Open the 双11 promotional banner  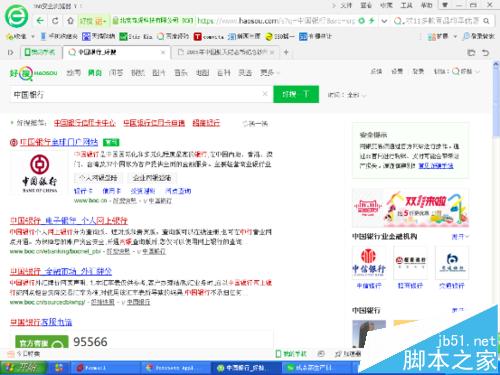tap(411, 208)
